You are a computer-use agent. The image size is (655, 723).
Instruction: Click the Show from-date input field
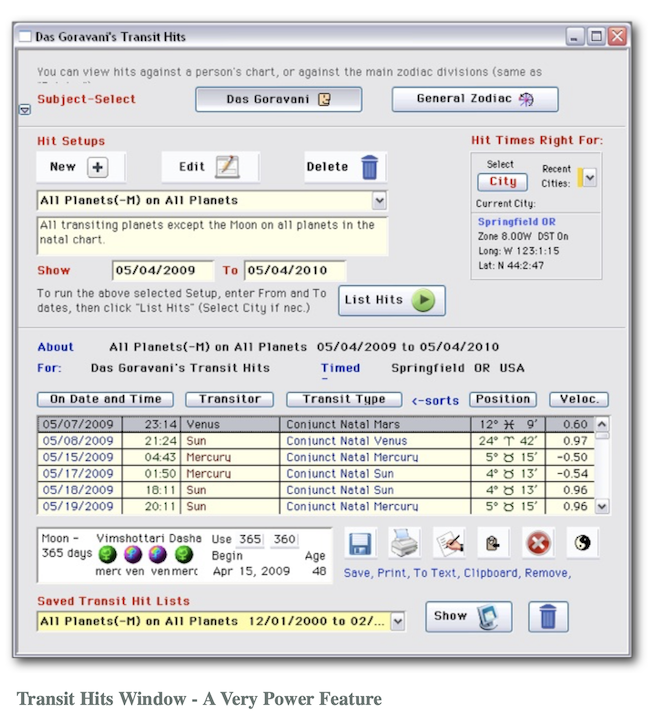(x=163, y=270)
